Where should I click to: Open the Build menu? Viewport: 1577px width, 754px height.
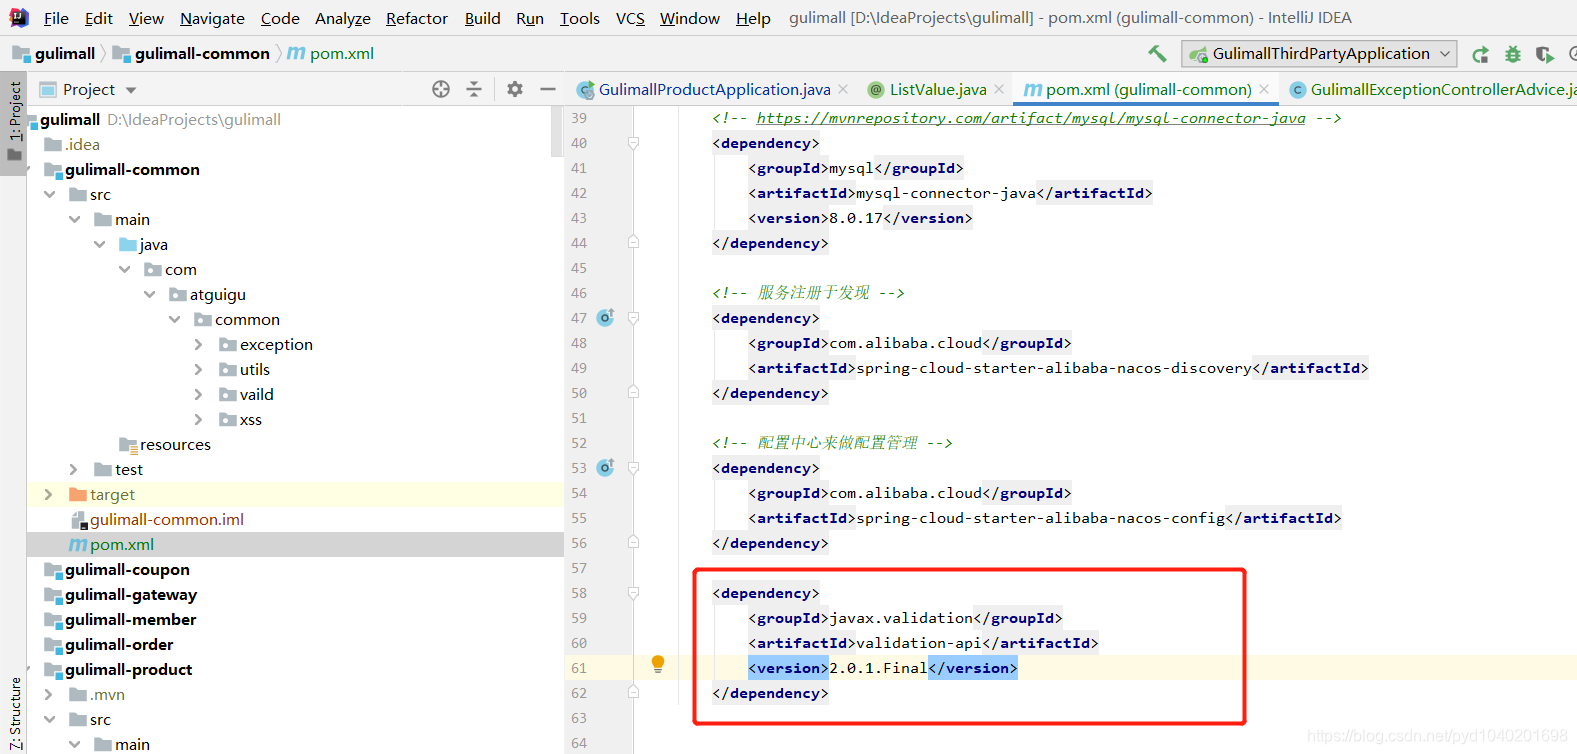coord(483,18)
